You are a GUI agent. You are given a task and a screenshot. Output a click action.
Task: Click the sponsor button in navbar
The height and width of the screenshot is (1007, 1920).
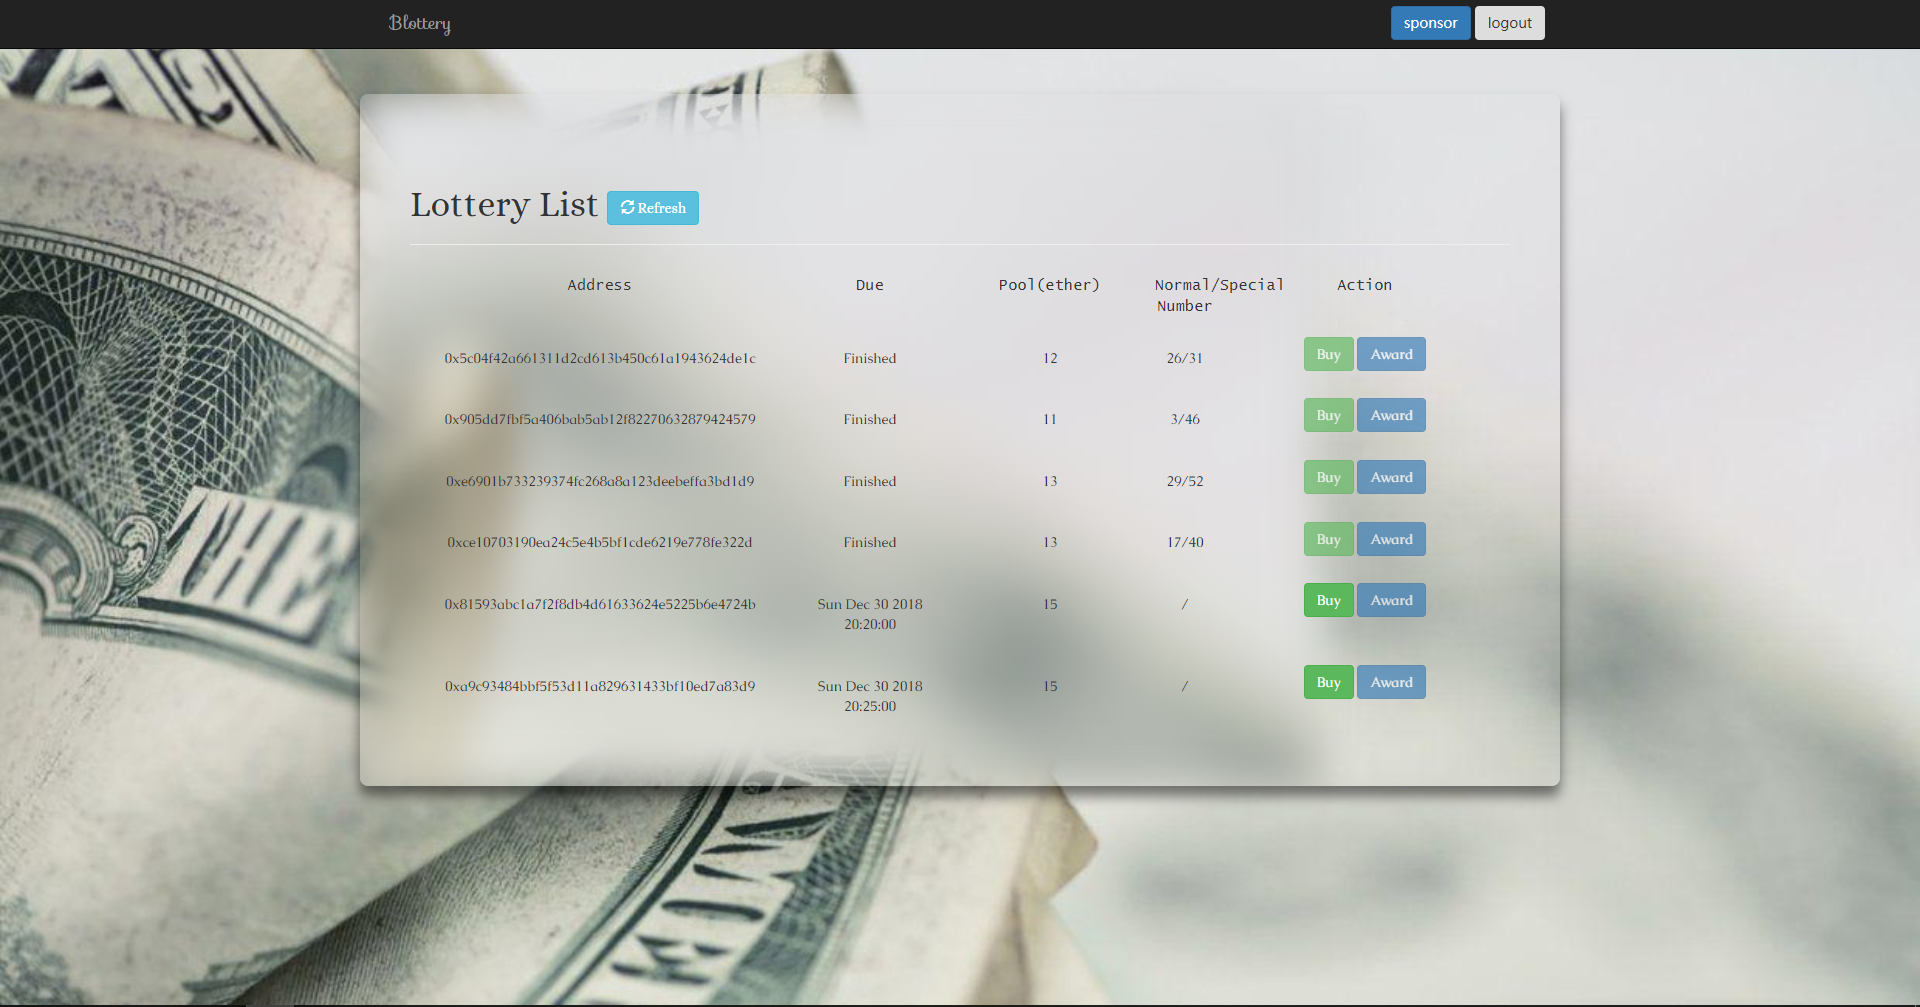coord(1429,23)
